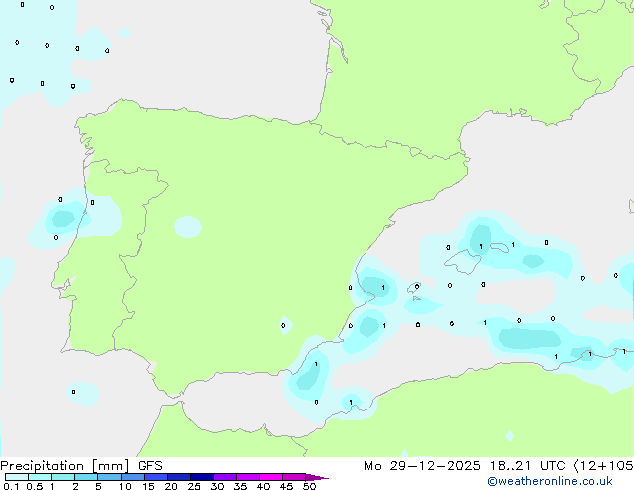
Task: Click the '0.5' legend scale label
Action: [x=35, y=486]
